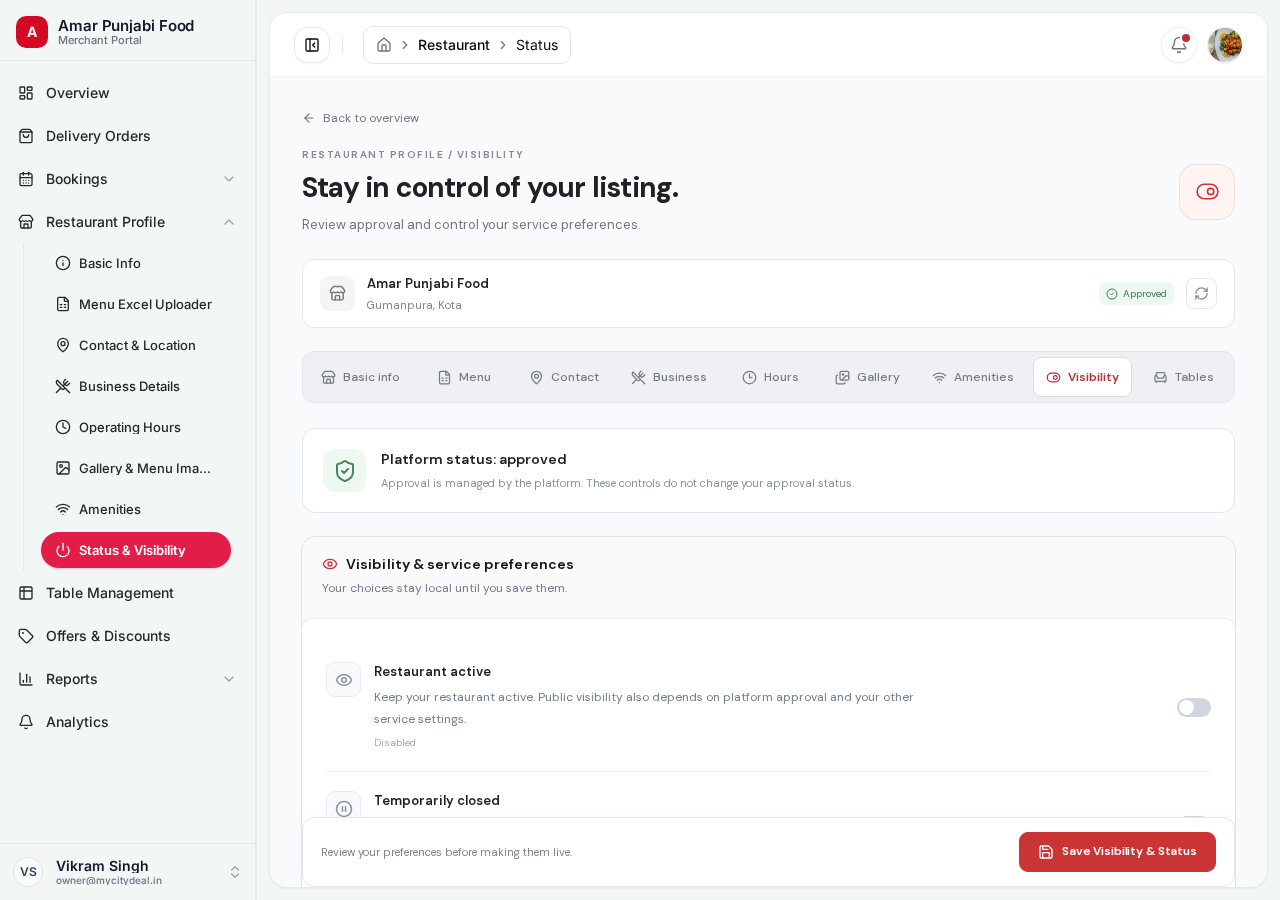Go back to overview

tap(361, 118)
